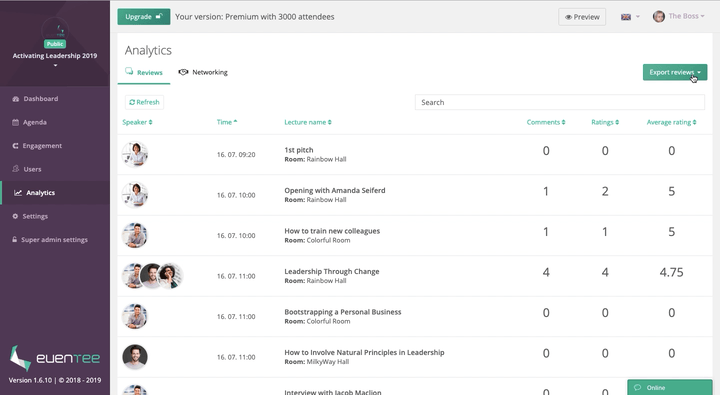Click the Refresh button
This screenshot has width=720, height=395.
(144, 102)
